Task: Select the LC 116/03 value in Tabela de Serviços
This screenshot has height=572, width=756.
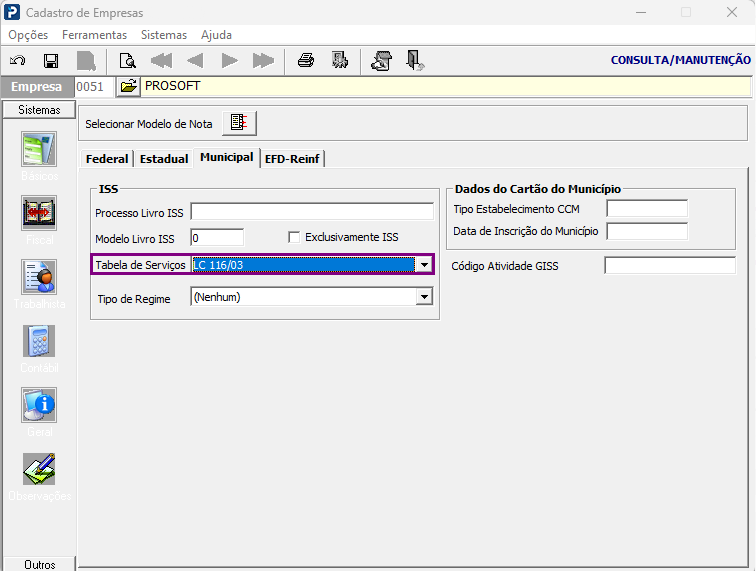Action: pos(303,265)
